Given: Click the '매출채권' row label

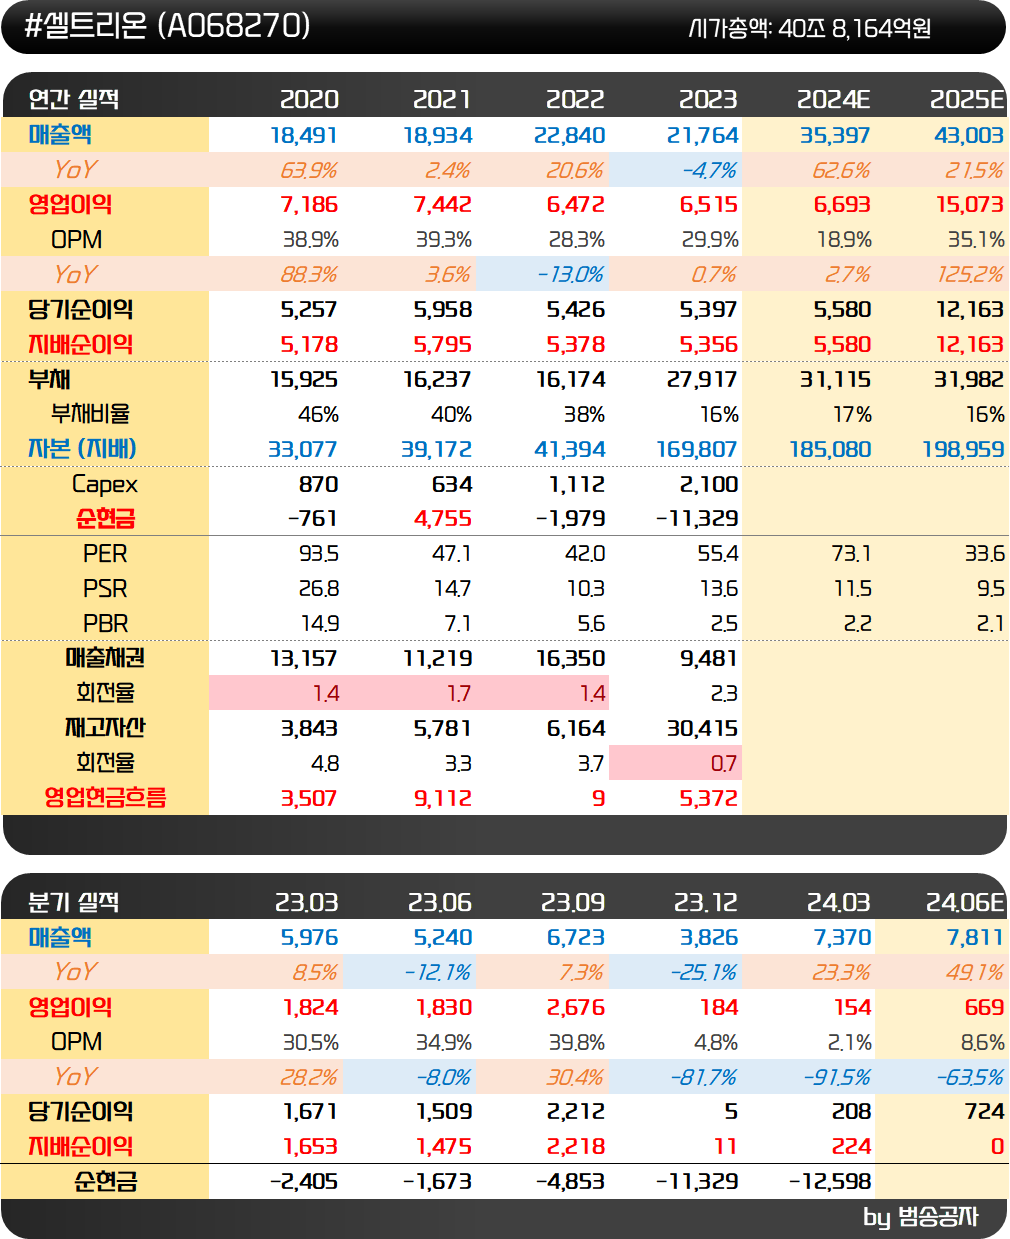Looking at the screenshot, I should click(105, 658).
